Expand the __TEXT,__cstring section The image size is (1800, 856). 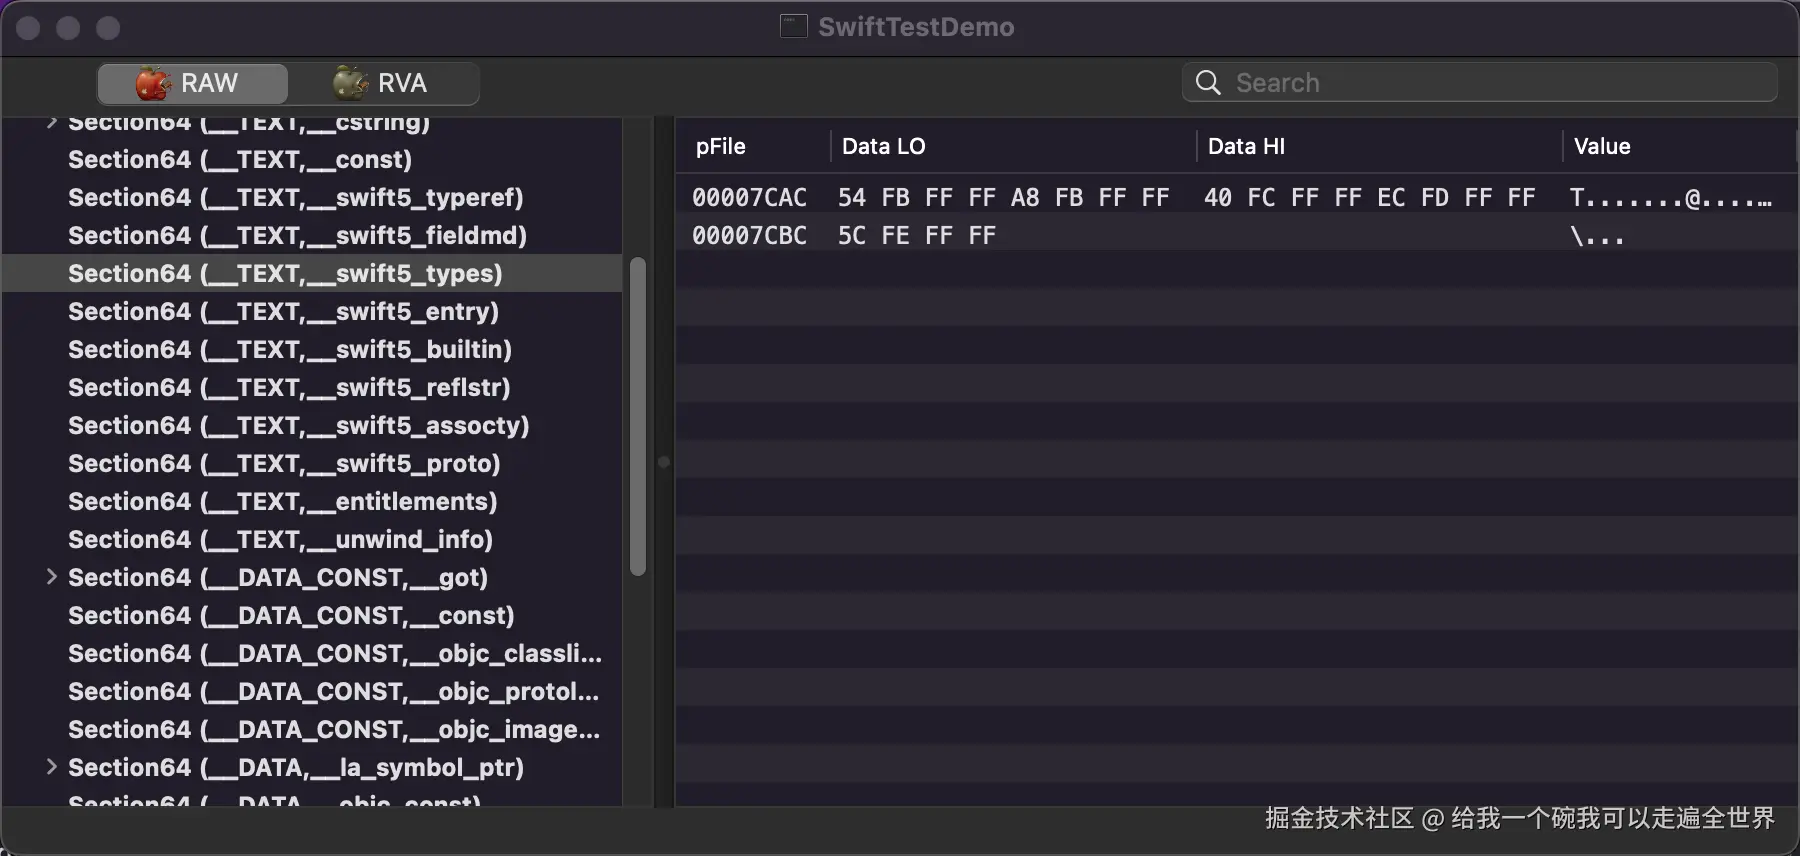pyautogui.click(x=52, y=123)
